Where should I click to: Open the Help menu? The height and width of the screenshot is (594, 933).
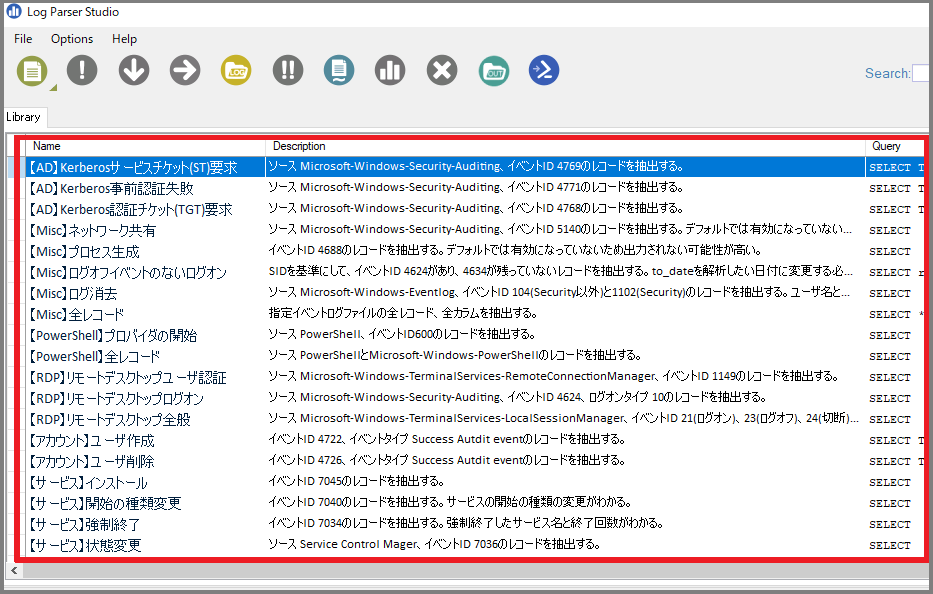(124, 39)
